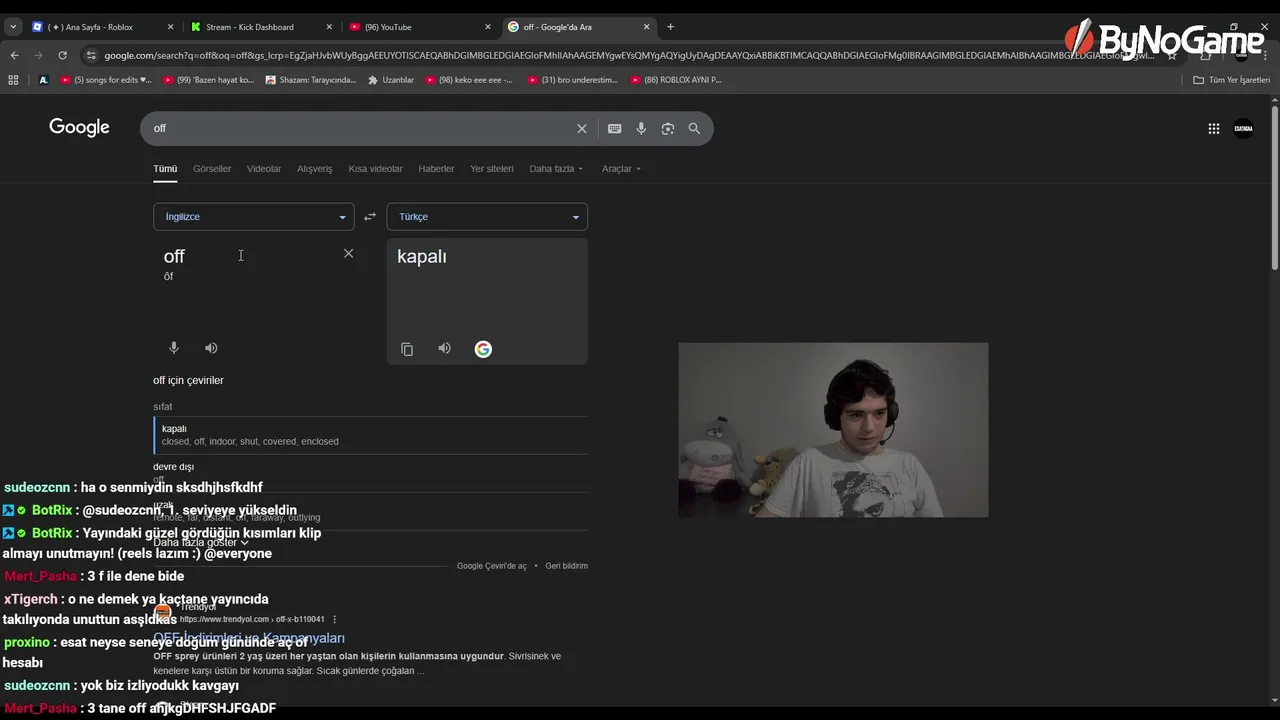Image resolution: width=1280 pixels, height=720 pixels.
Task: Expand the Daha fazla search filter
Action: coord(556,169)
